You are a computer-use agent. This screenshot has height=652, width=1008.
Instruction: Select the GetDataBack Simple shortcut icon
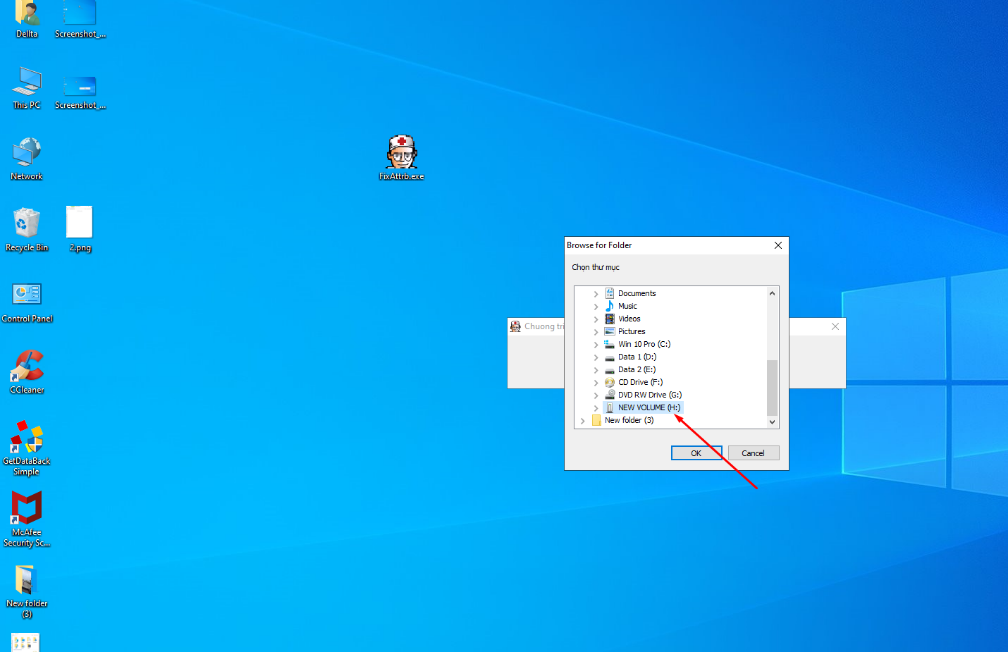point(26,437)
